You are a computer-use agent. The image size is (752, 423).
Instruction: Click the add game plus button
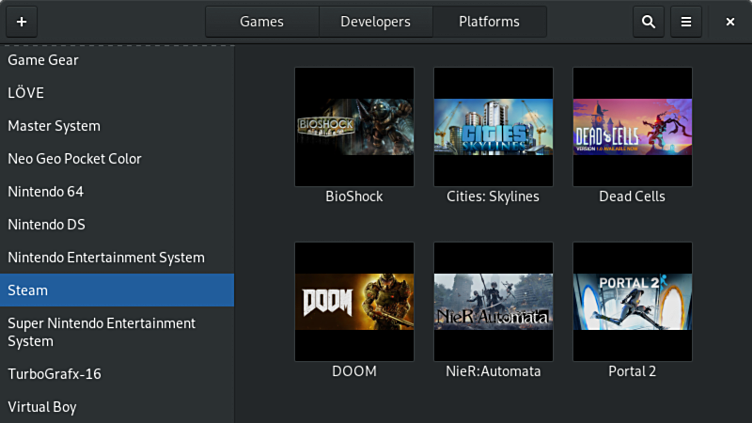pyautogui.click(x=21, y=21)
